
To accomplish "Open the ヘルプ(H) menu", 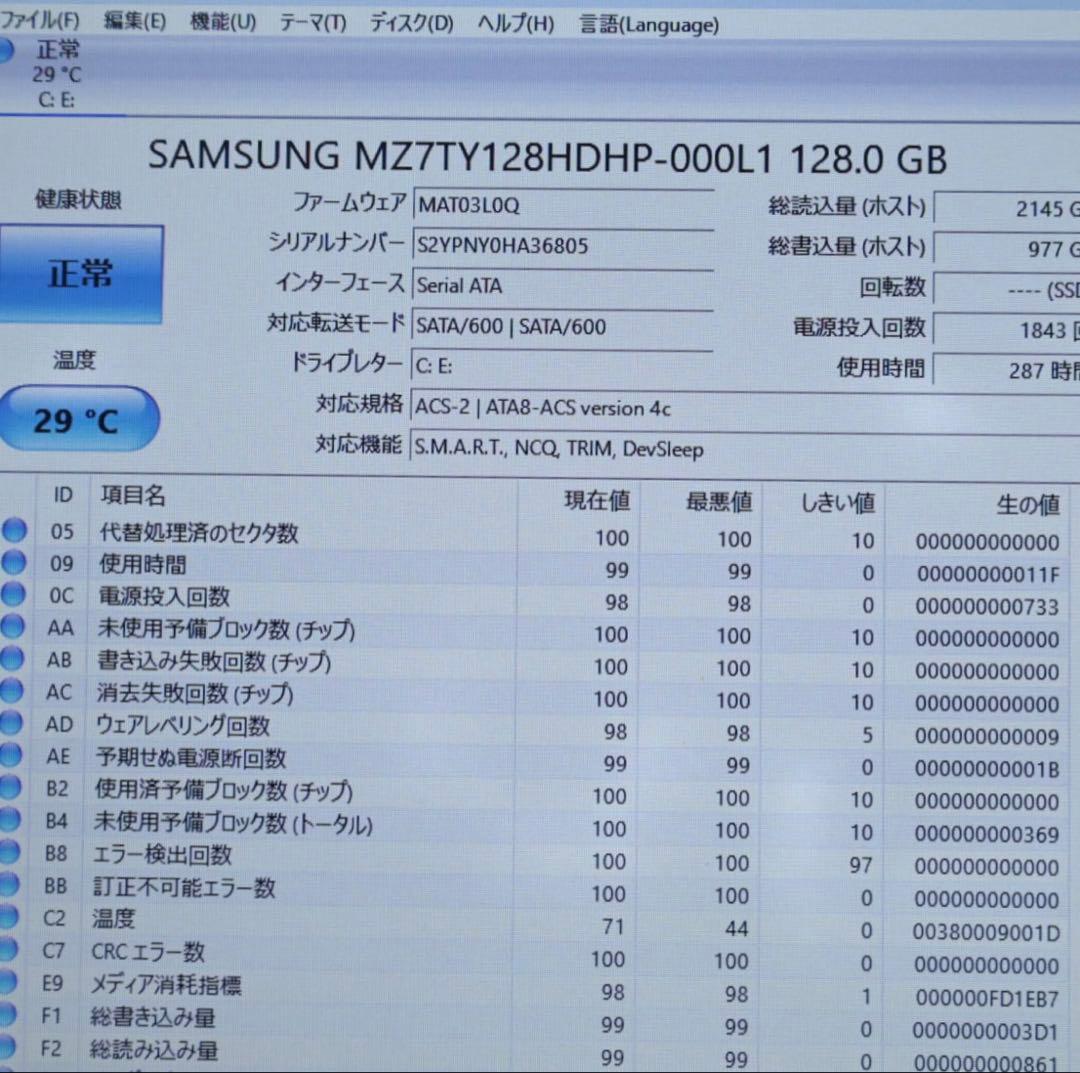I will pyautogui.click(x=513, y=22).
